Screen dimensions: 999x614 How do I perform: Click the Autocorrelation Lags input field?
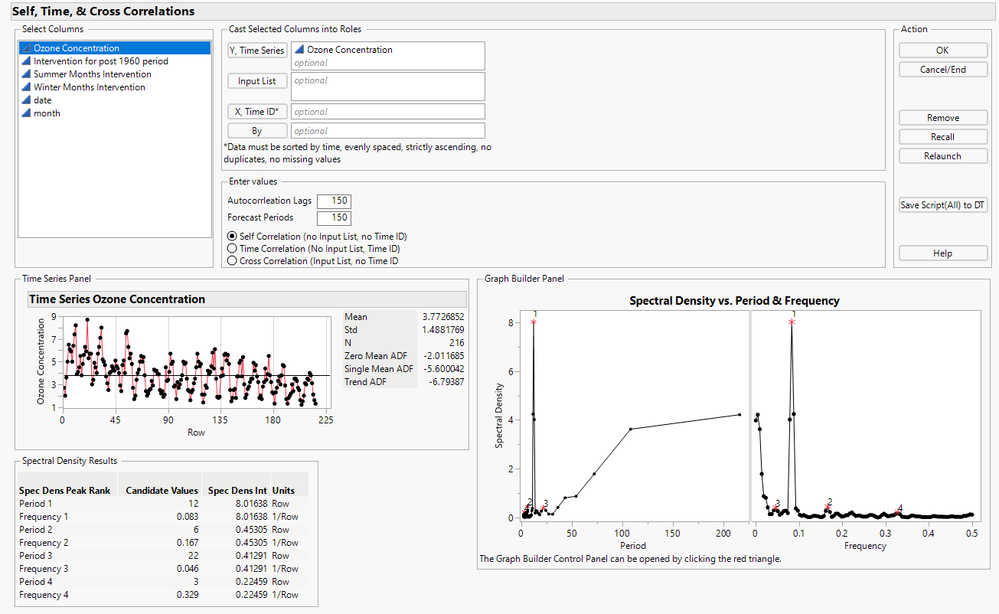[x=333, y=201]
